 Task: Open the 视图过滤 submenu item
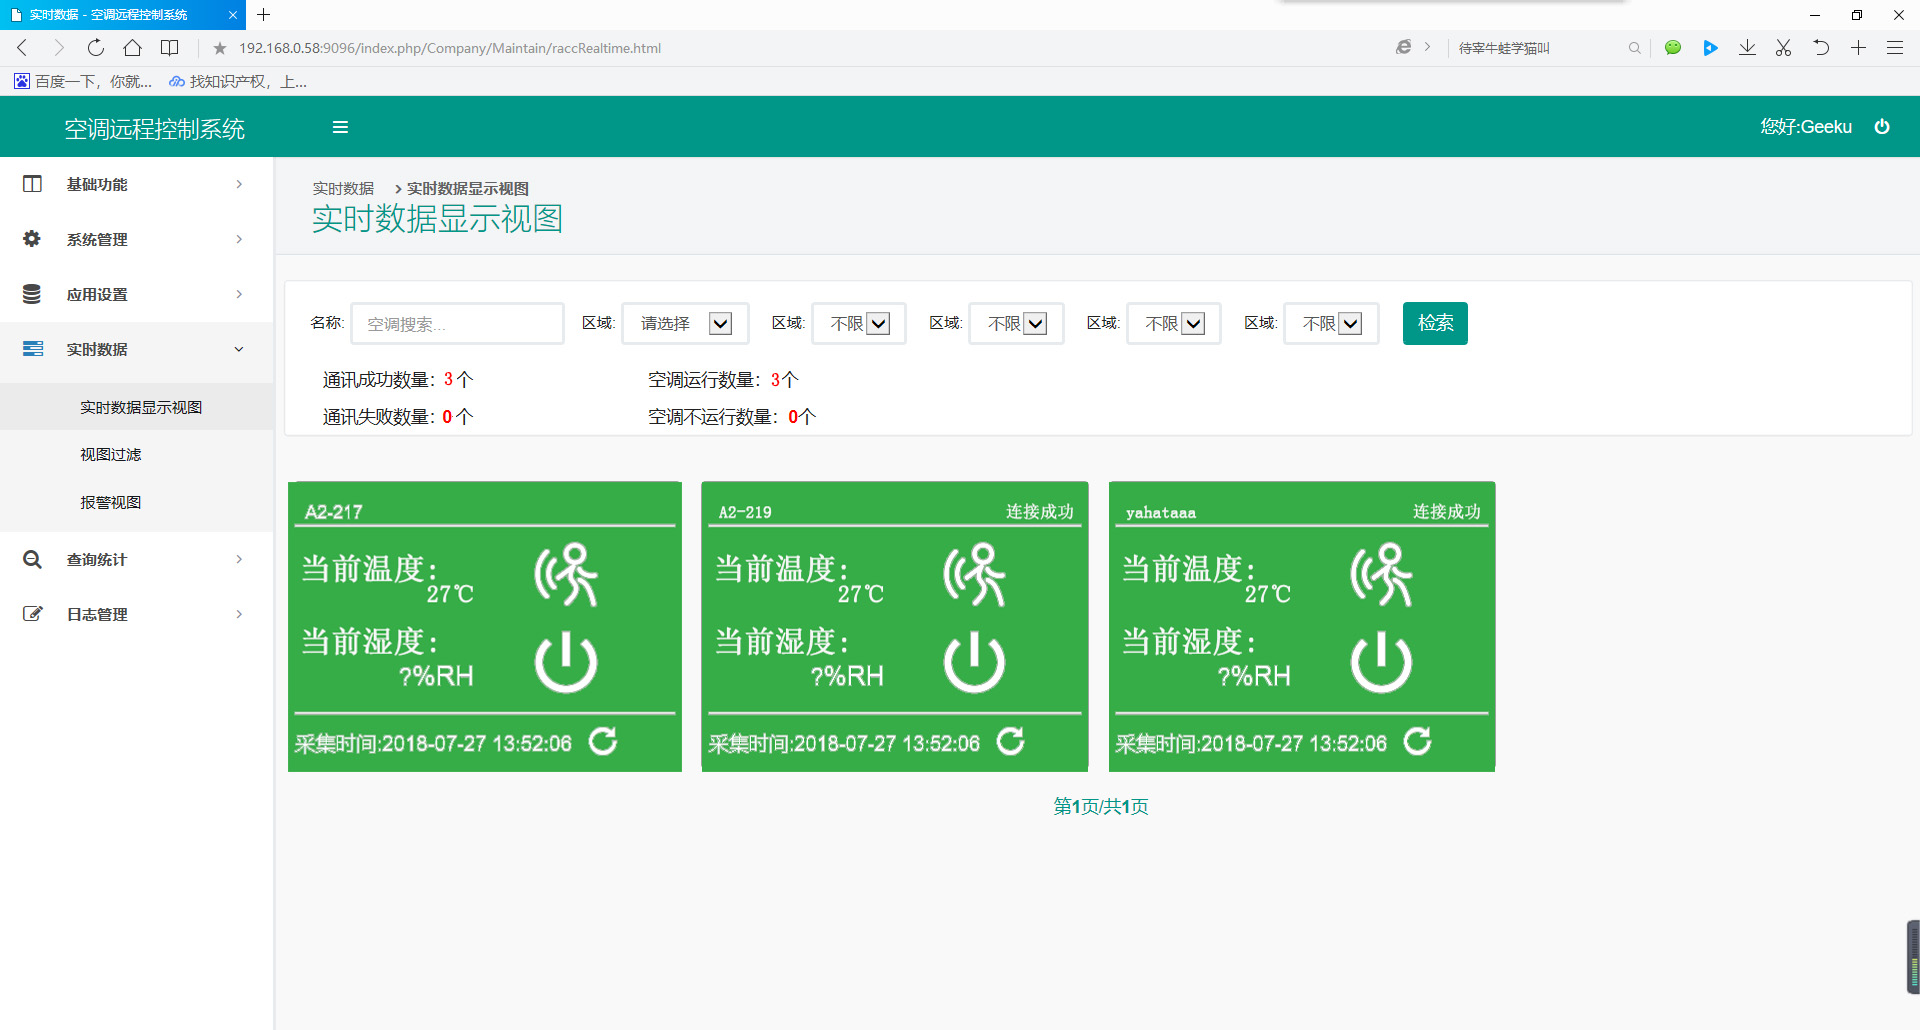point(111,455)
